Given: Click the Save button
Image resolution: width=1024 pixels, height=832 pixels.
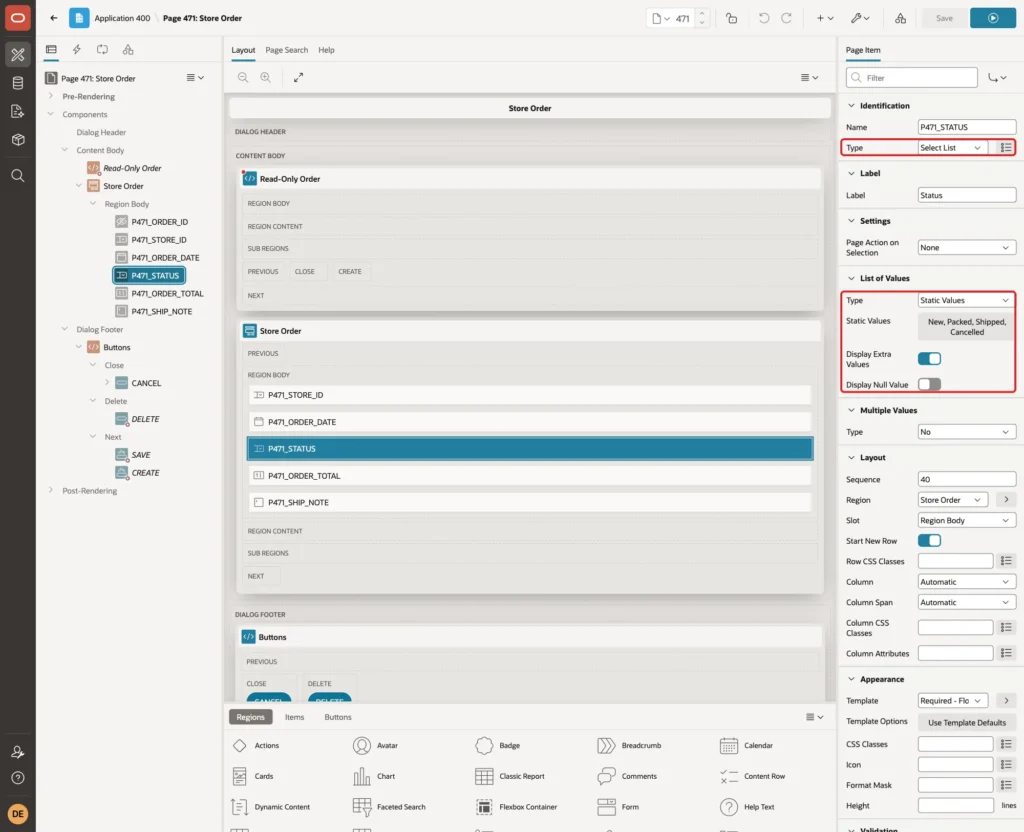Looking at the screenshot, I should tap(944, 18).
